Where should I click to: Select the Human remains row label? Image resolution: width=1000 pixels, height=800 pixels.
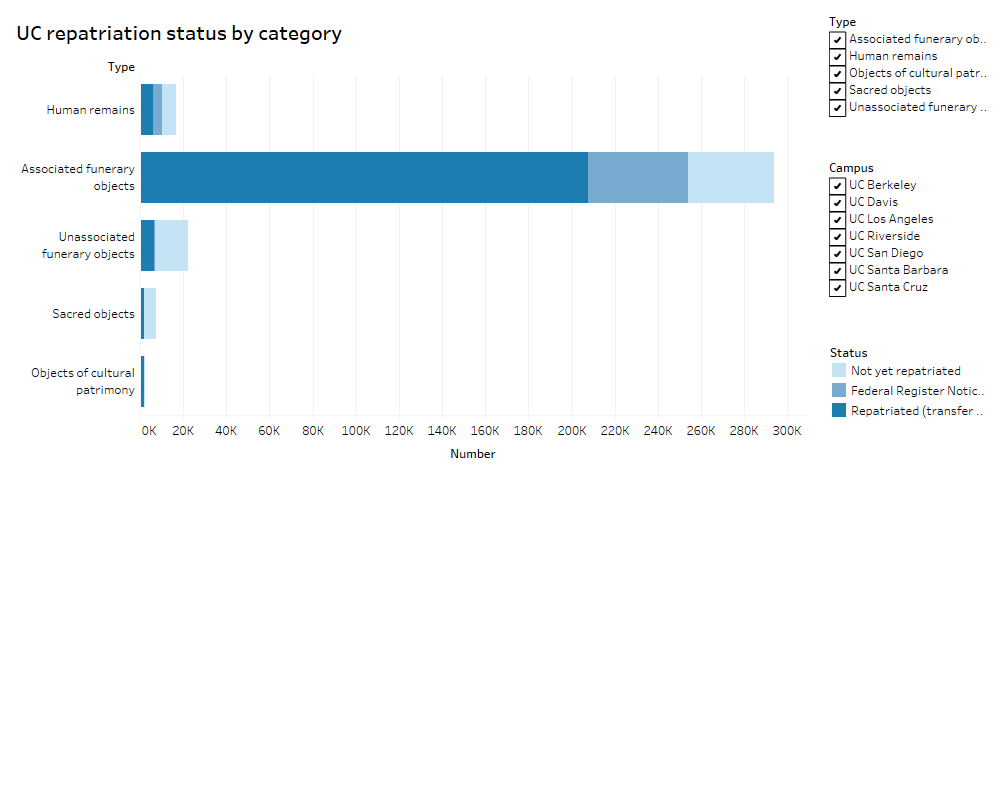90,110
